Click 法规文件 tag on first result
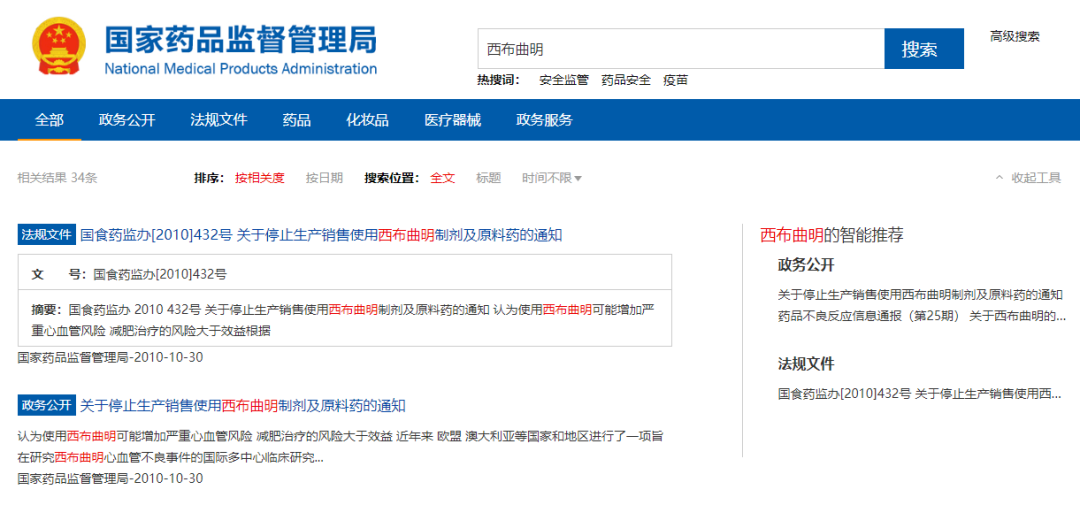Image resolution: width=1080 pixels, height=505 pixels. click(46, 235)
